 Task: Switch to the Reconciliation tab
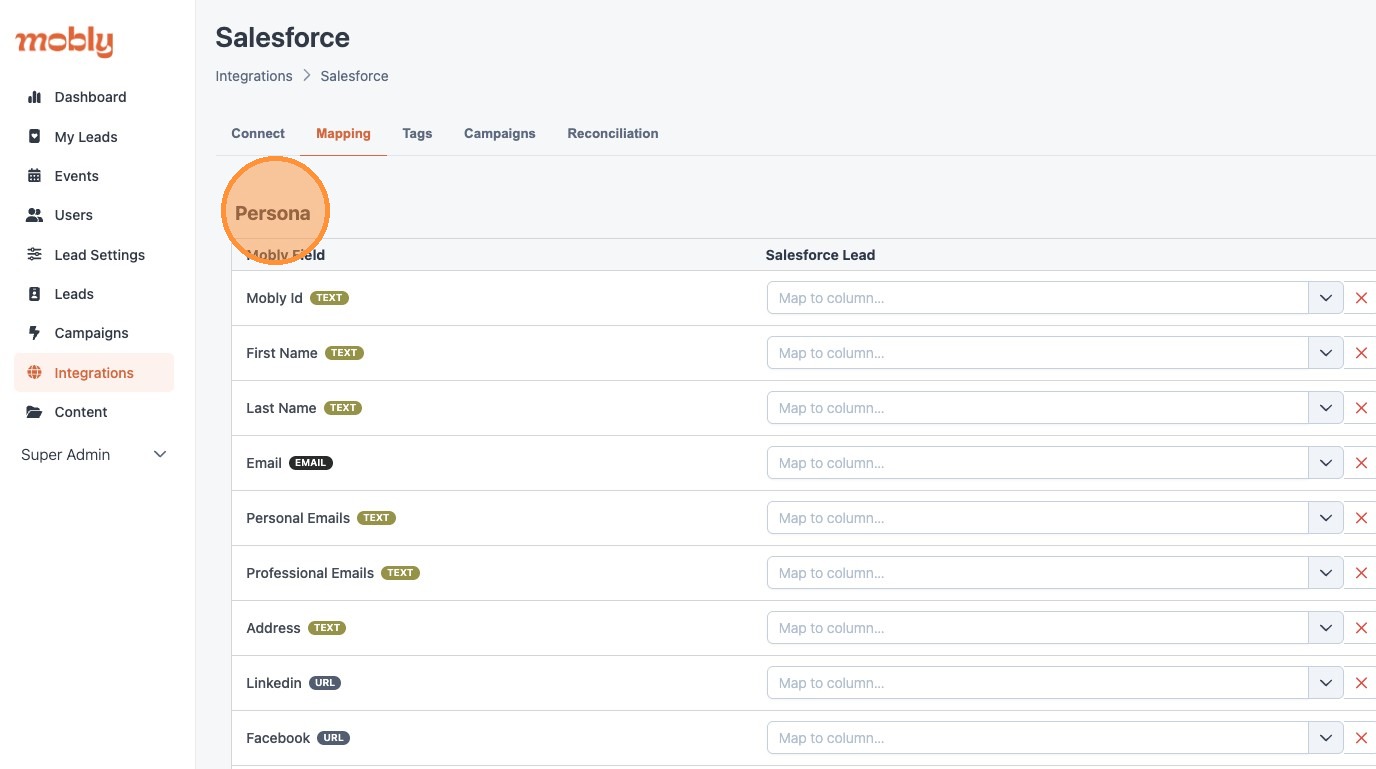tap(612, 133)
